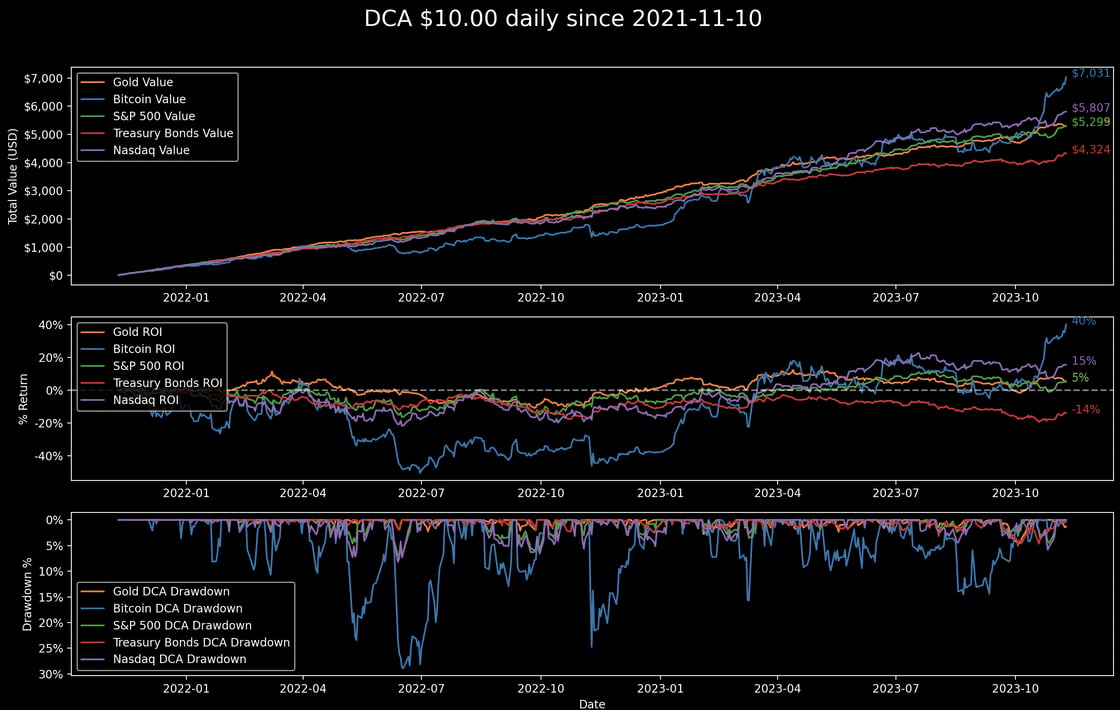Image resolution: width=1120 pixels, height=710 pixels.
Task: Click the Nasdaq DCA Drawdown legend entry
Action: pyautogui.click(x=179, y=659)
